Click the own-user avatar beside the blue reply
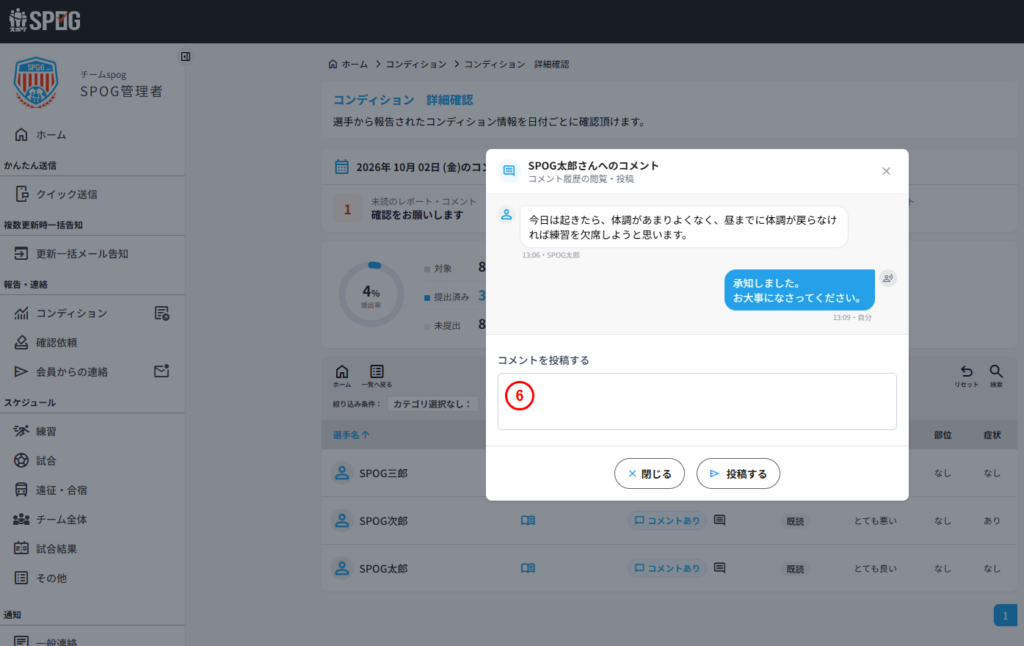 pyautogui.click(x=888, y=278)
